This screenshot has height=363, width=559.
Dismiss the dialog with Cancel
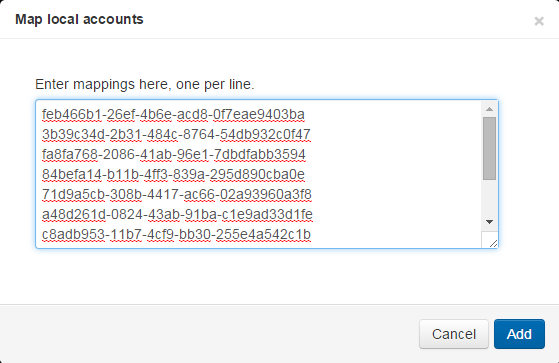453,334
